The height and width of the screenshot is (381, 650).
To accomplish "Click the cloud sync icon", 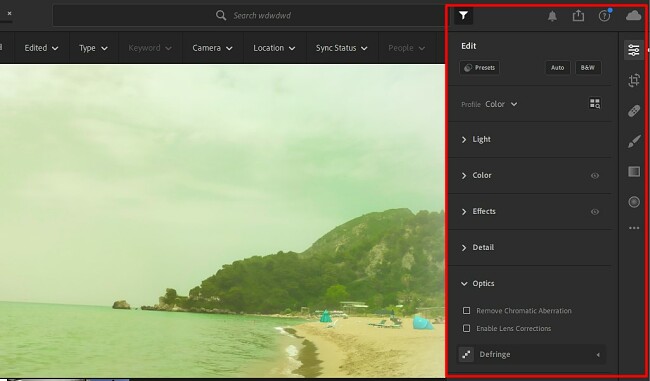I will coord(633,16).
